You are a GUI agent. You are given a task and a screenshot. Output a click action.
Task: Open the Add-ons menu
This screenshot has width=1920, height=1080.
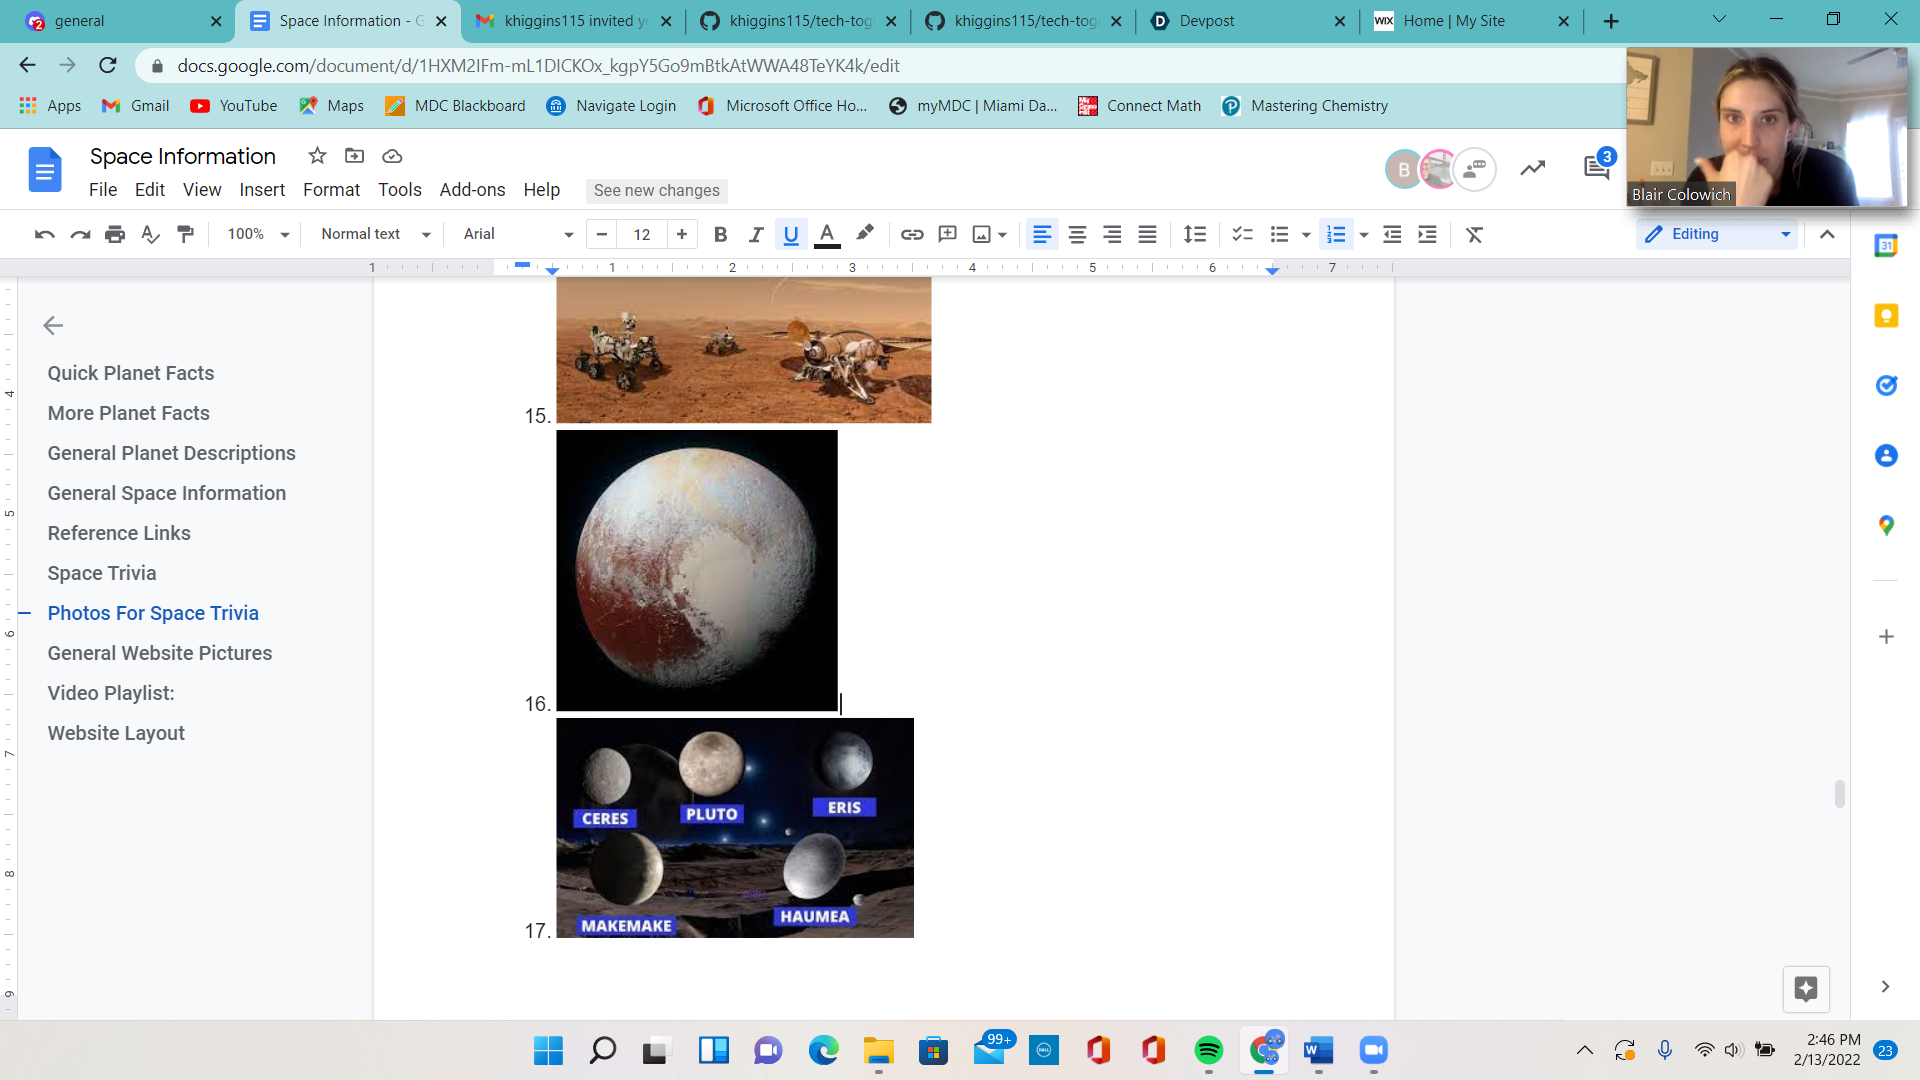472,190
